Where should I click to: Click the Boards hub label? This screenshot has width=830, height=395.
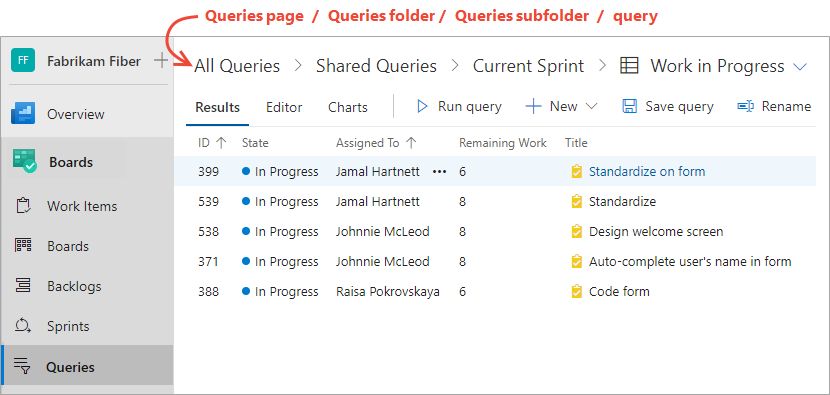pyautogui.click(x=71, y=163)
